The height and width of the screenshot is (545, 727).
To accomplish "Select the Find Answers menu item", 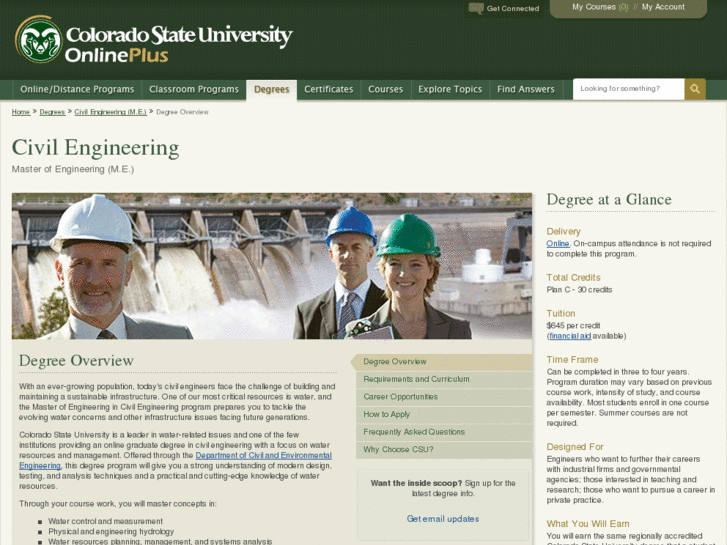I will pyautogui.click(x=526, y=89).
